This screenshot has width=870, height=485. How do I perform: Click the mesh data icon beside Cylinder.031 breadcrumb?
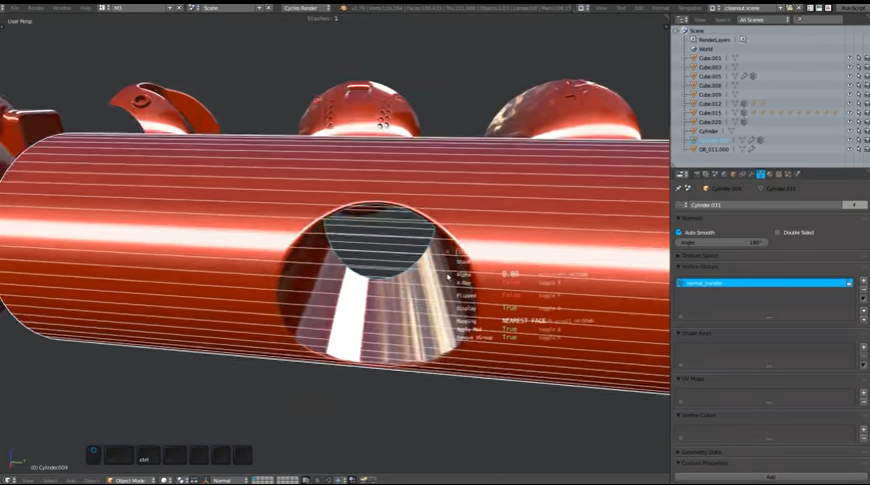coord(761,188)
